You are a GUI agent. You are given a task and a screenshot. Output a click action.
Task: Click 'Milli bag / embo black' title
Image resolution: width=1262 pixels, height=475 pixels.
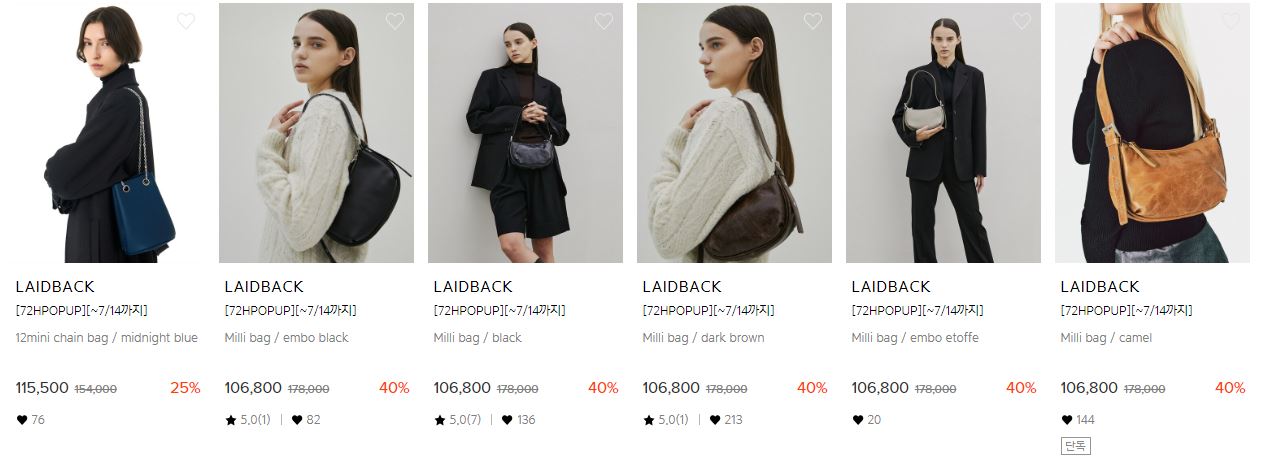tap(286, 338)
